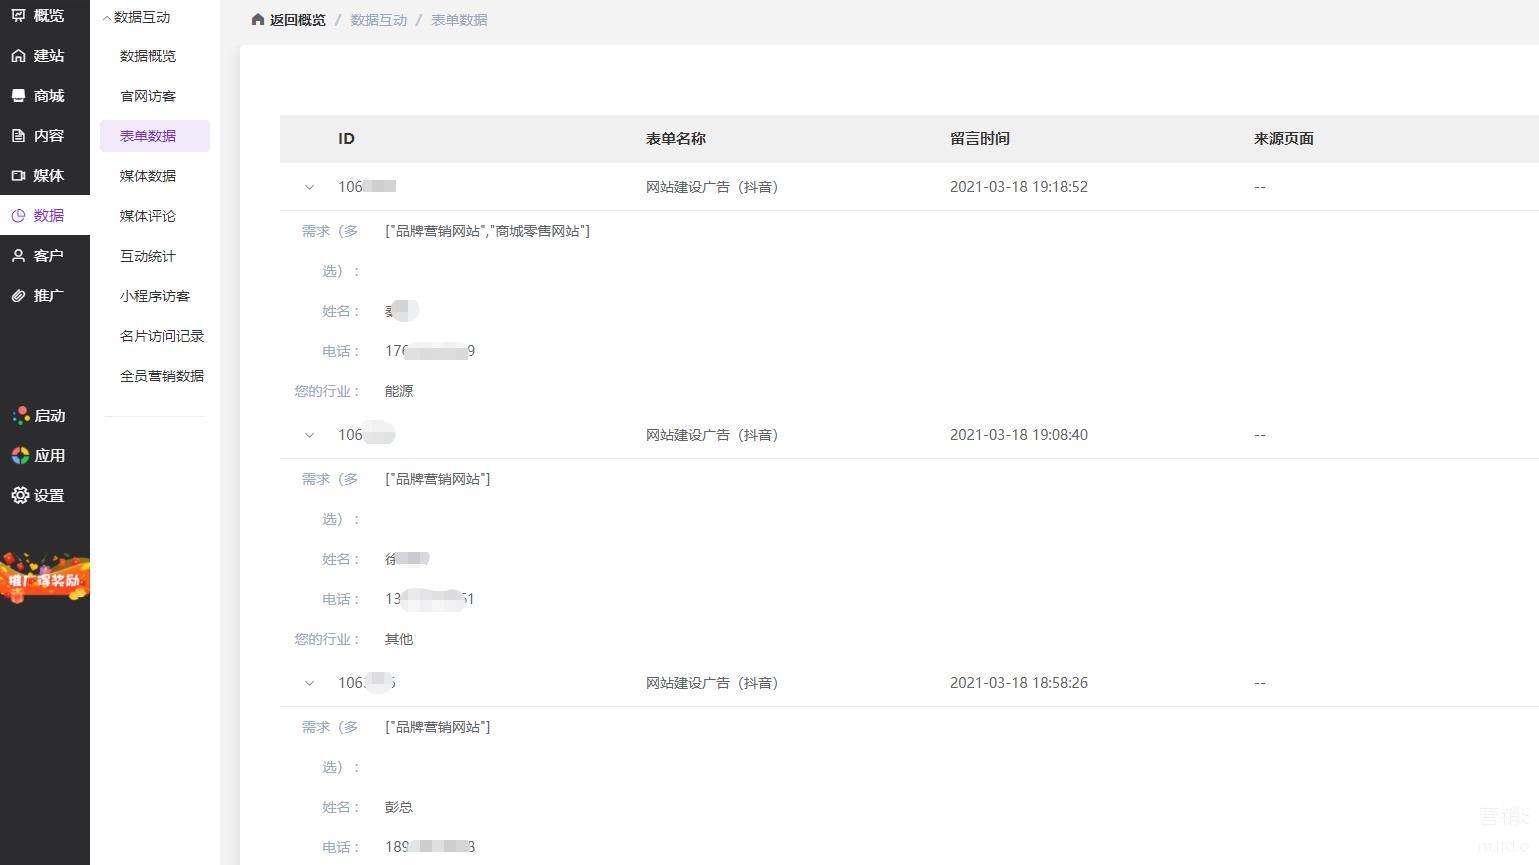Open the 设置 settings gear icon
This screenshot has width=1539, height=865.
20,496
